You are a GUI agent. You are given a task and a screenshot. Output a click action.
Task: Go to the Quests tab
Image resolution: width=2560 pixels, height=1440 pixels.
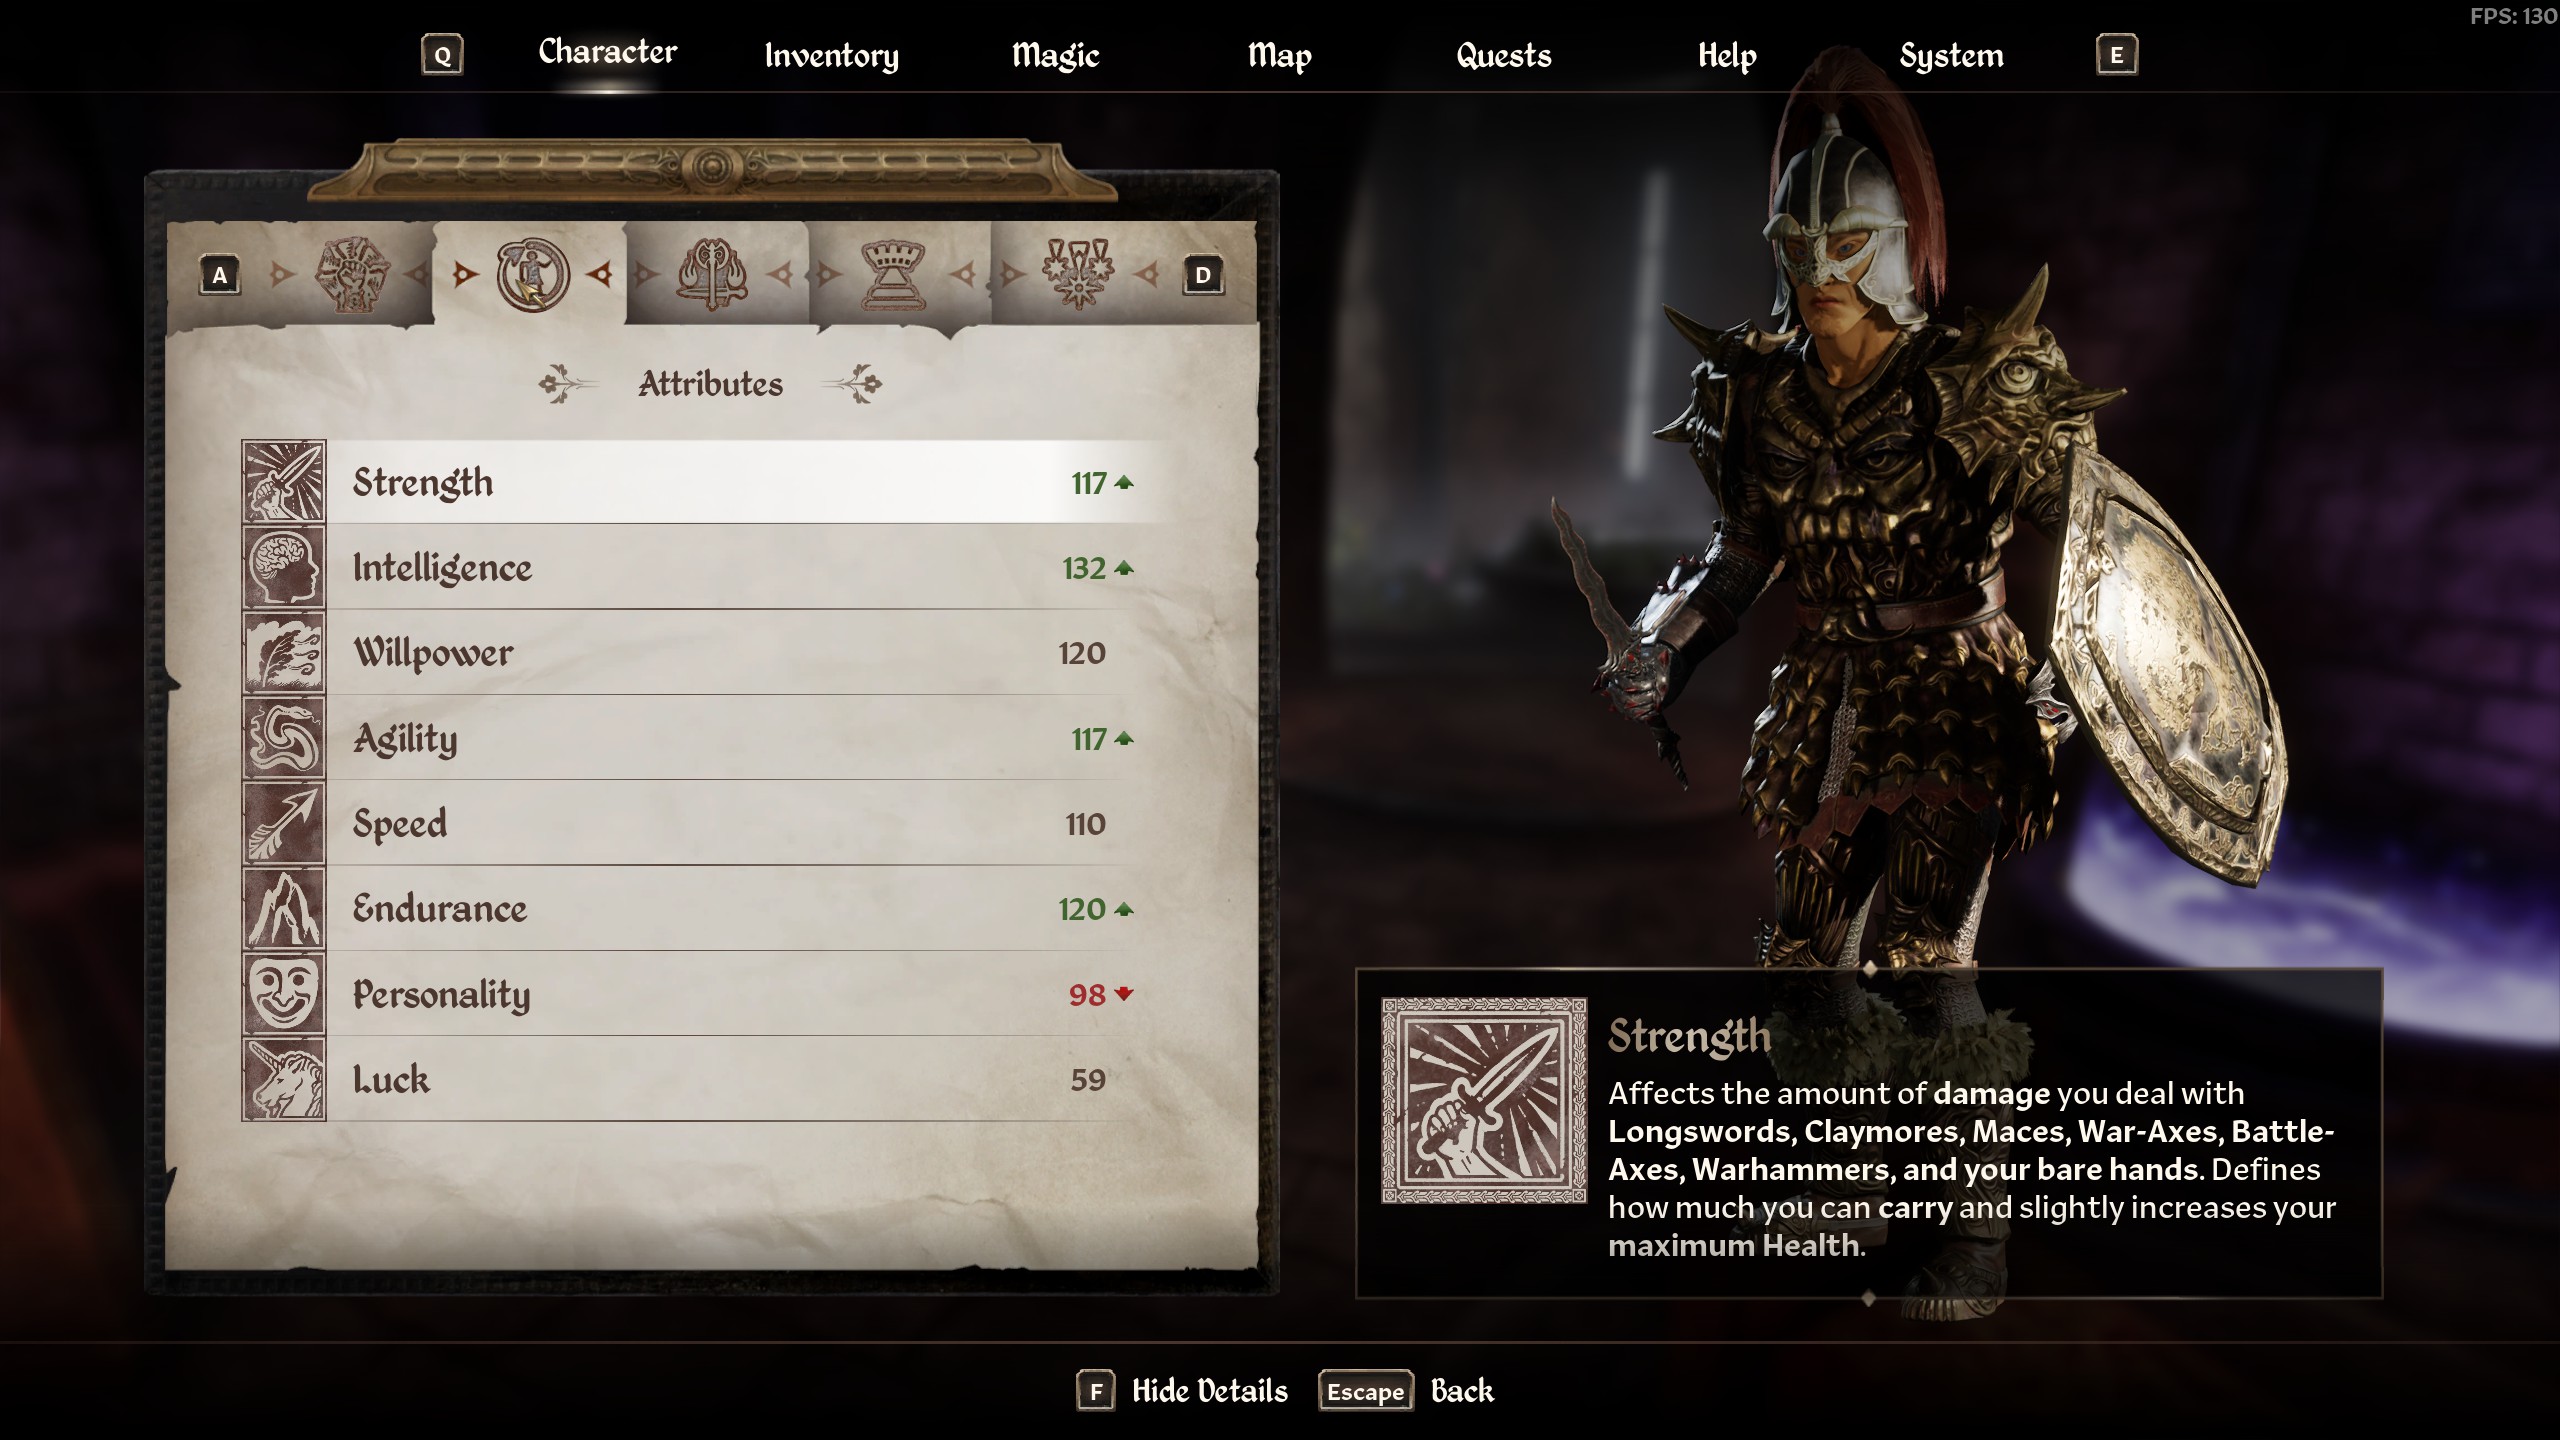[x=1503, y=55]
